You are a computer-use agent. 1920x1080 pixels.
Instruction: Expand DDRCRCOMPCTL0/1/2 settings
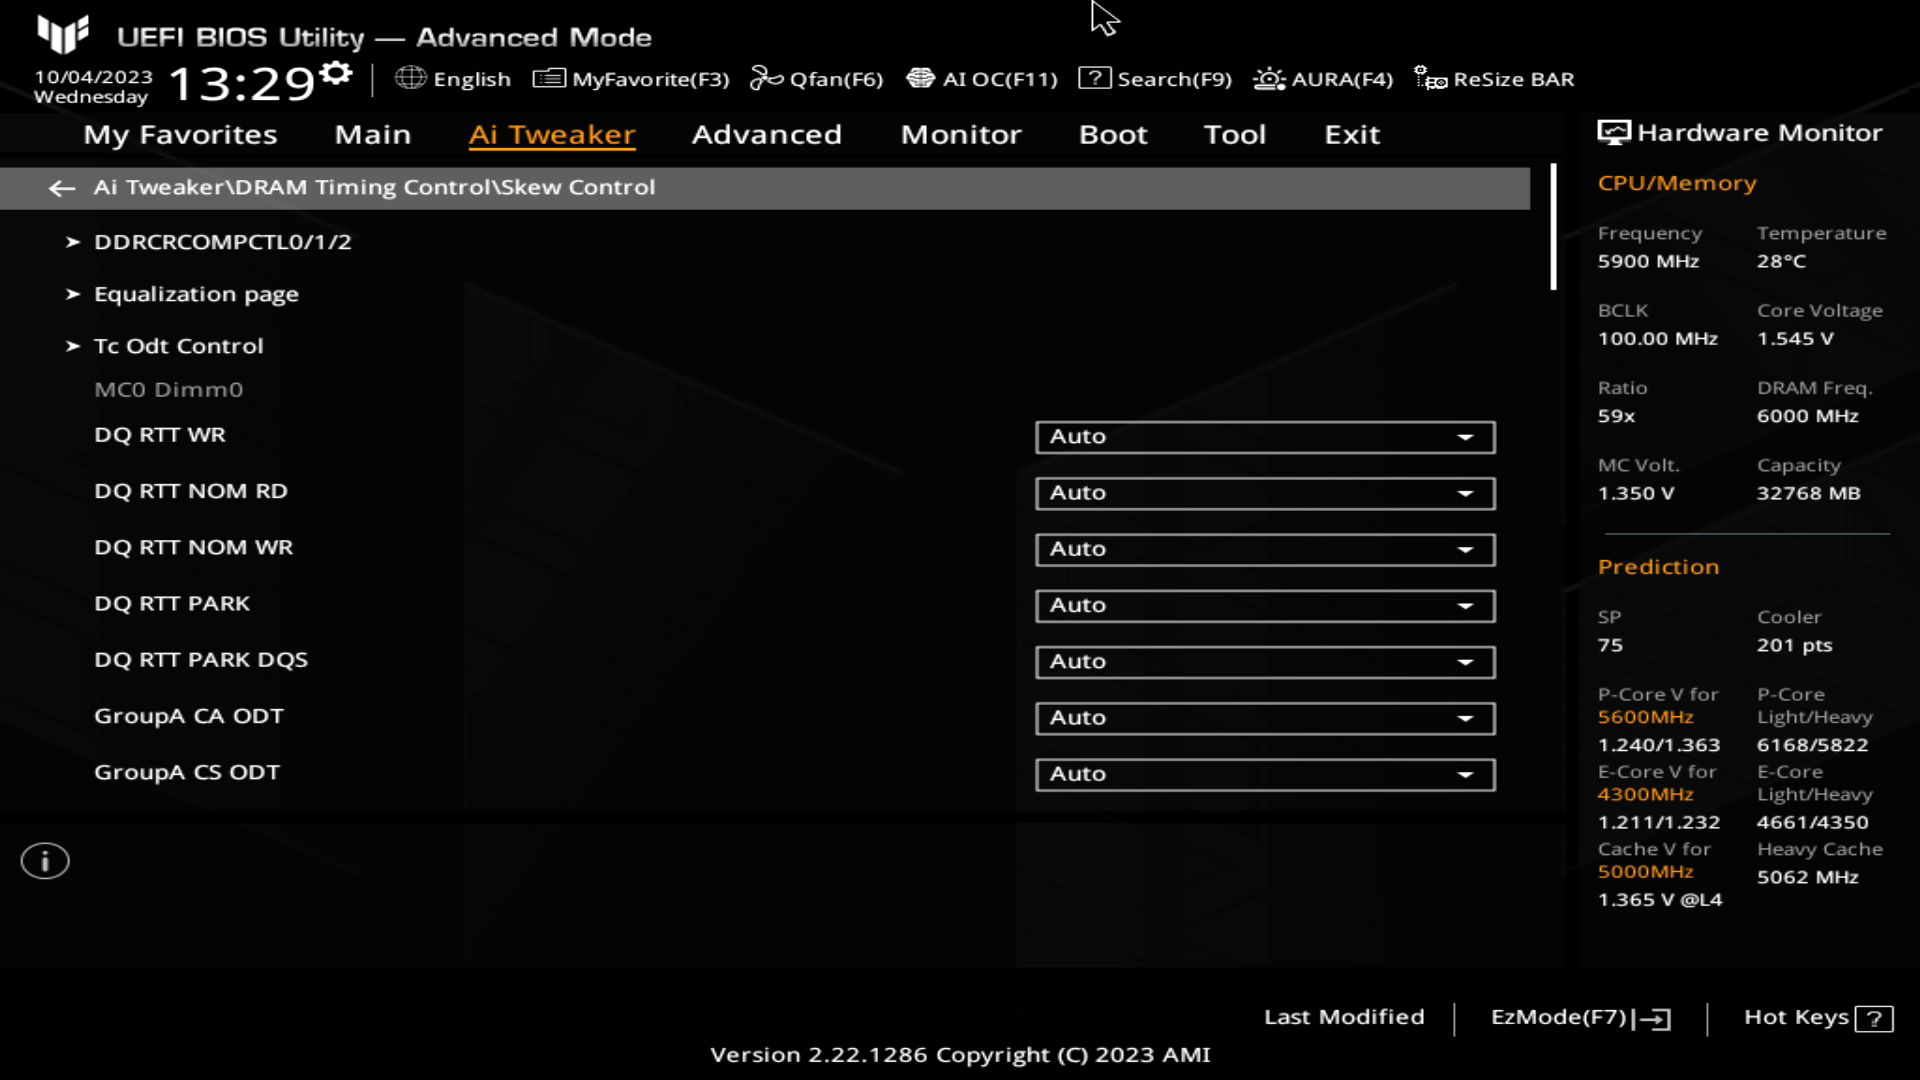tap(222, 241)
